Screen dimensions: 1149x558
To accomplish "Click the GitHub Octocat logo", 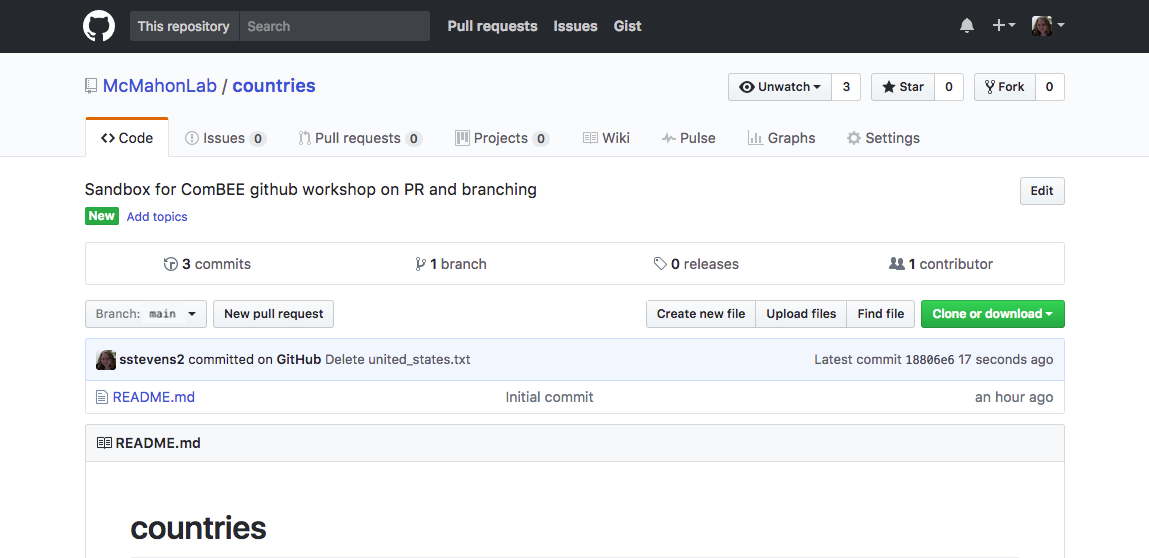I will 99,26.
